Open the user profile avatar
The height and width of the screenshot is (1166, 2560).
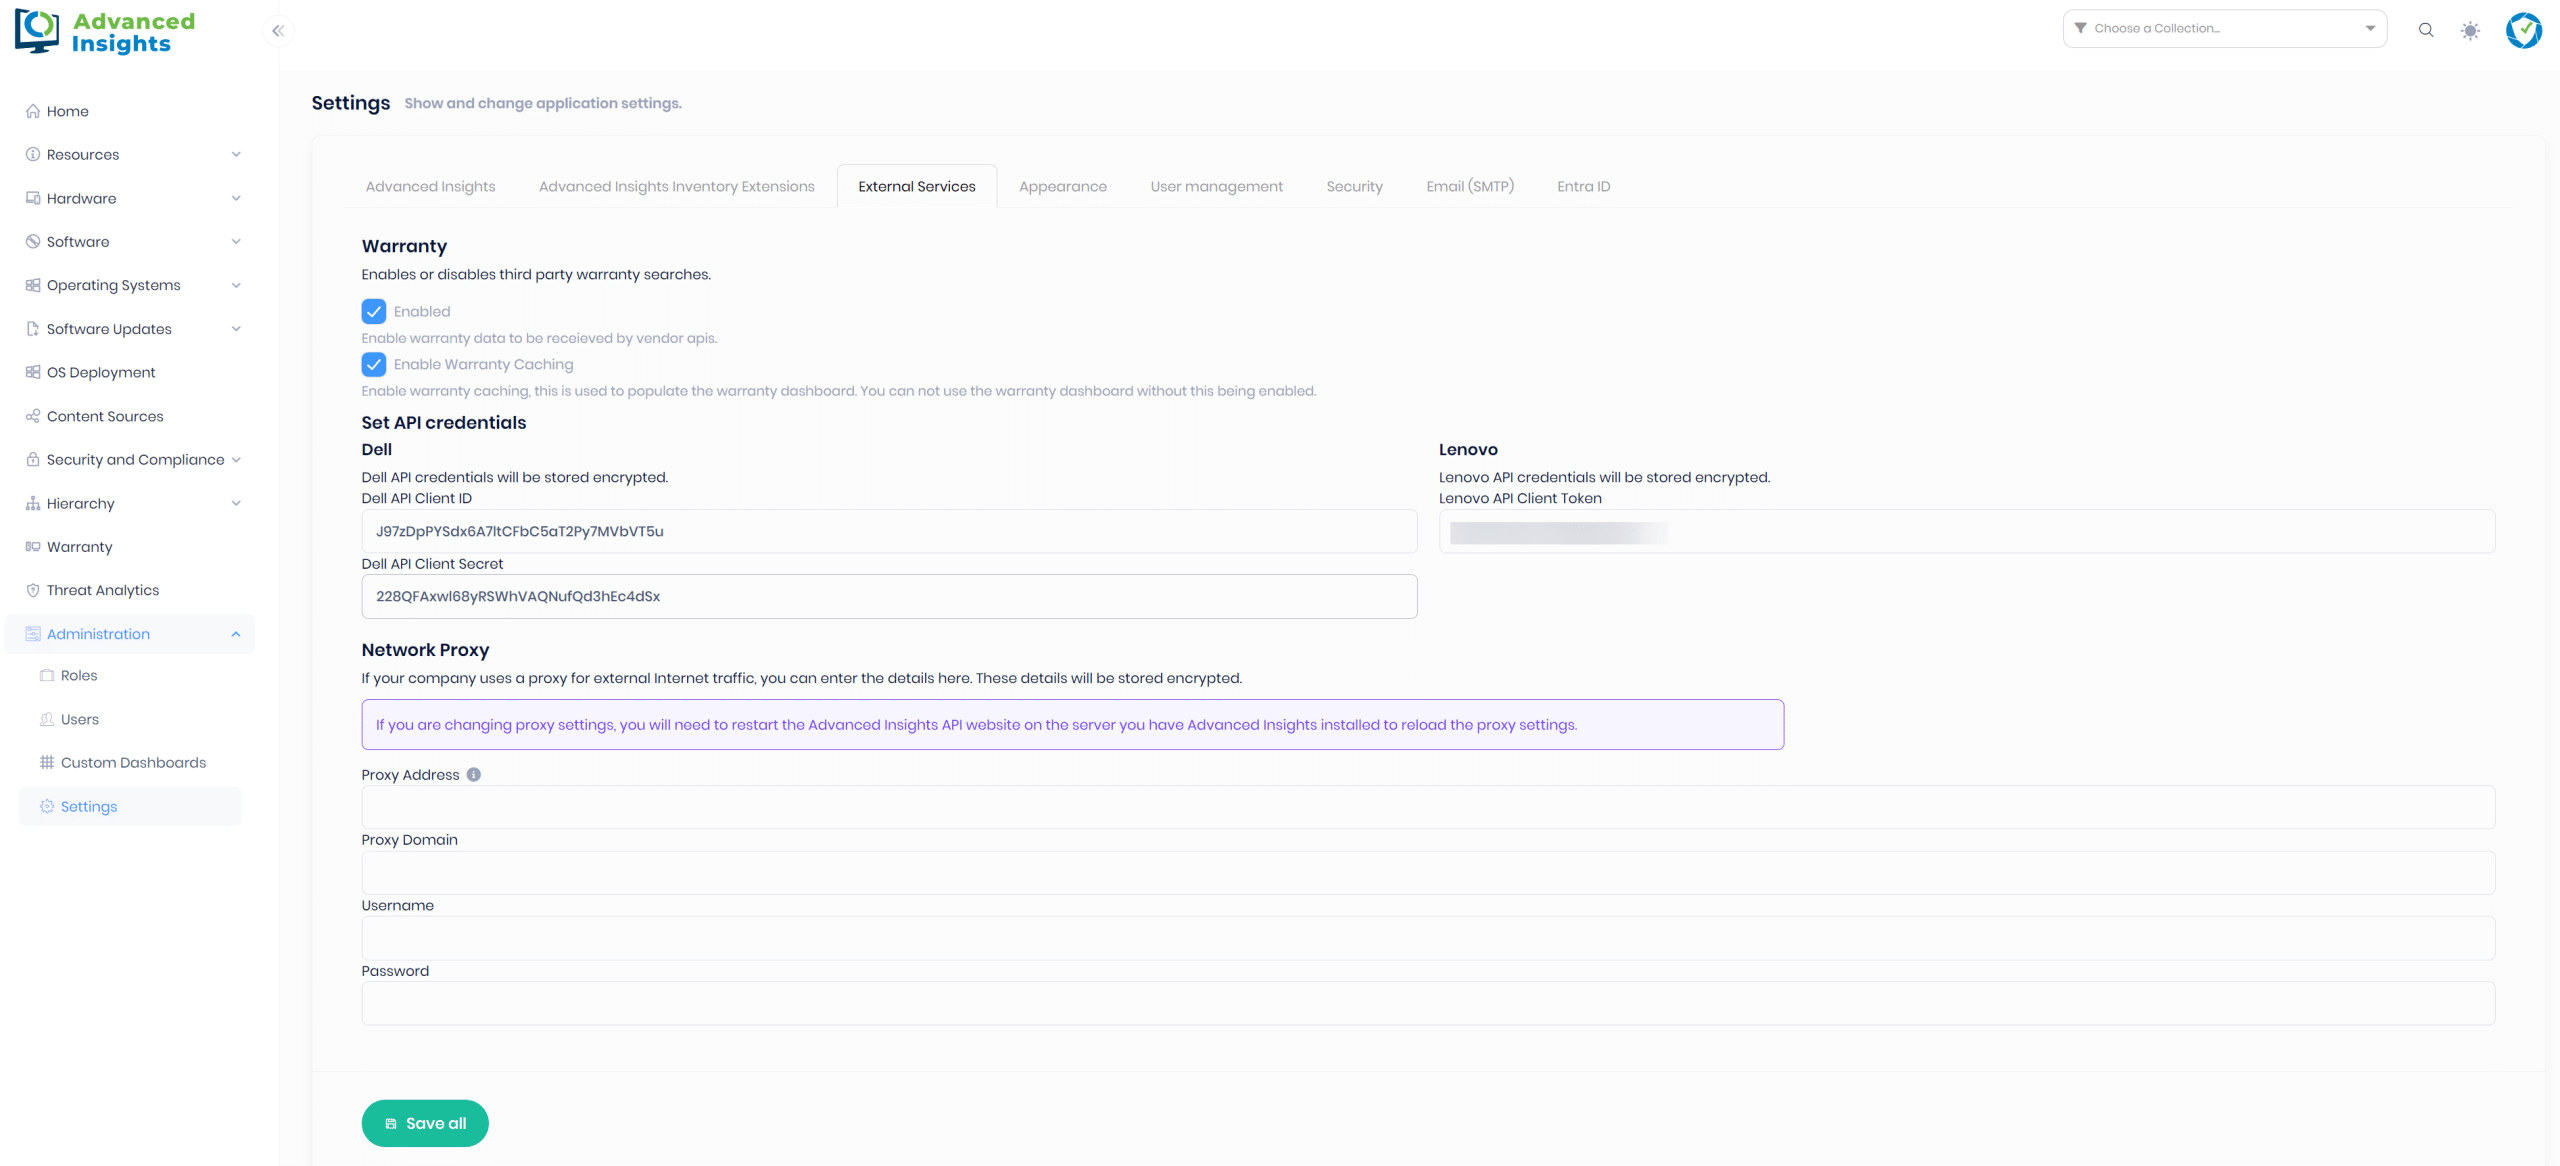coord(2523,30)
